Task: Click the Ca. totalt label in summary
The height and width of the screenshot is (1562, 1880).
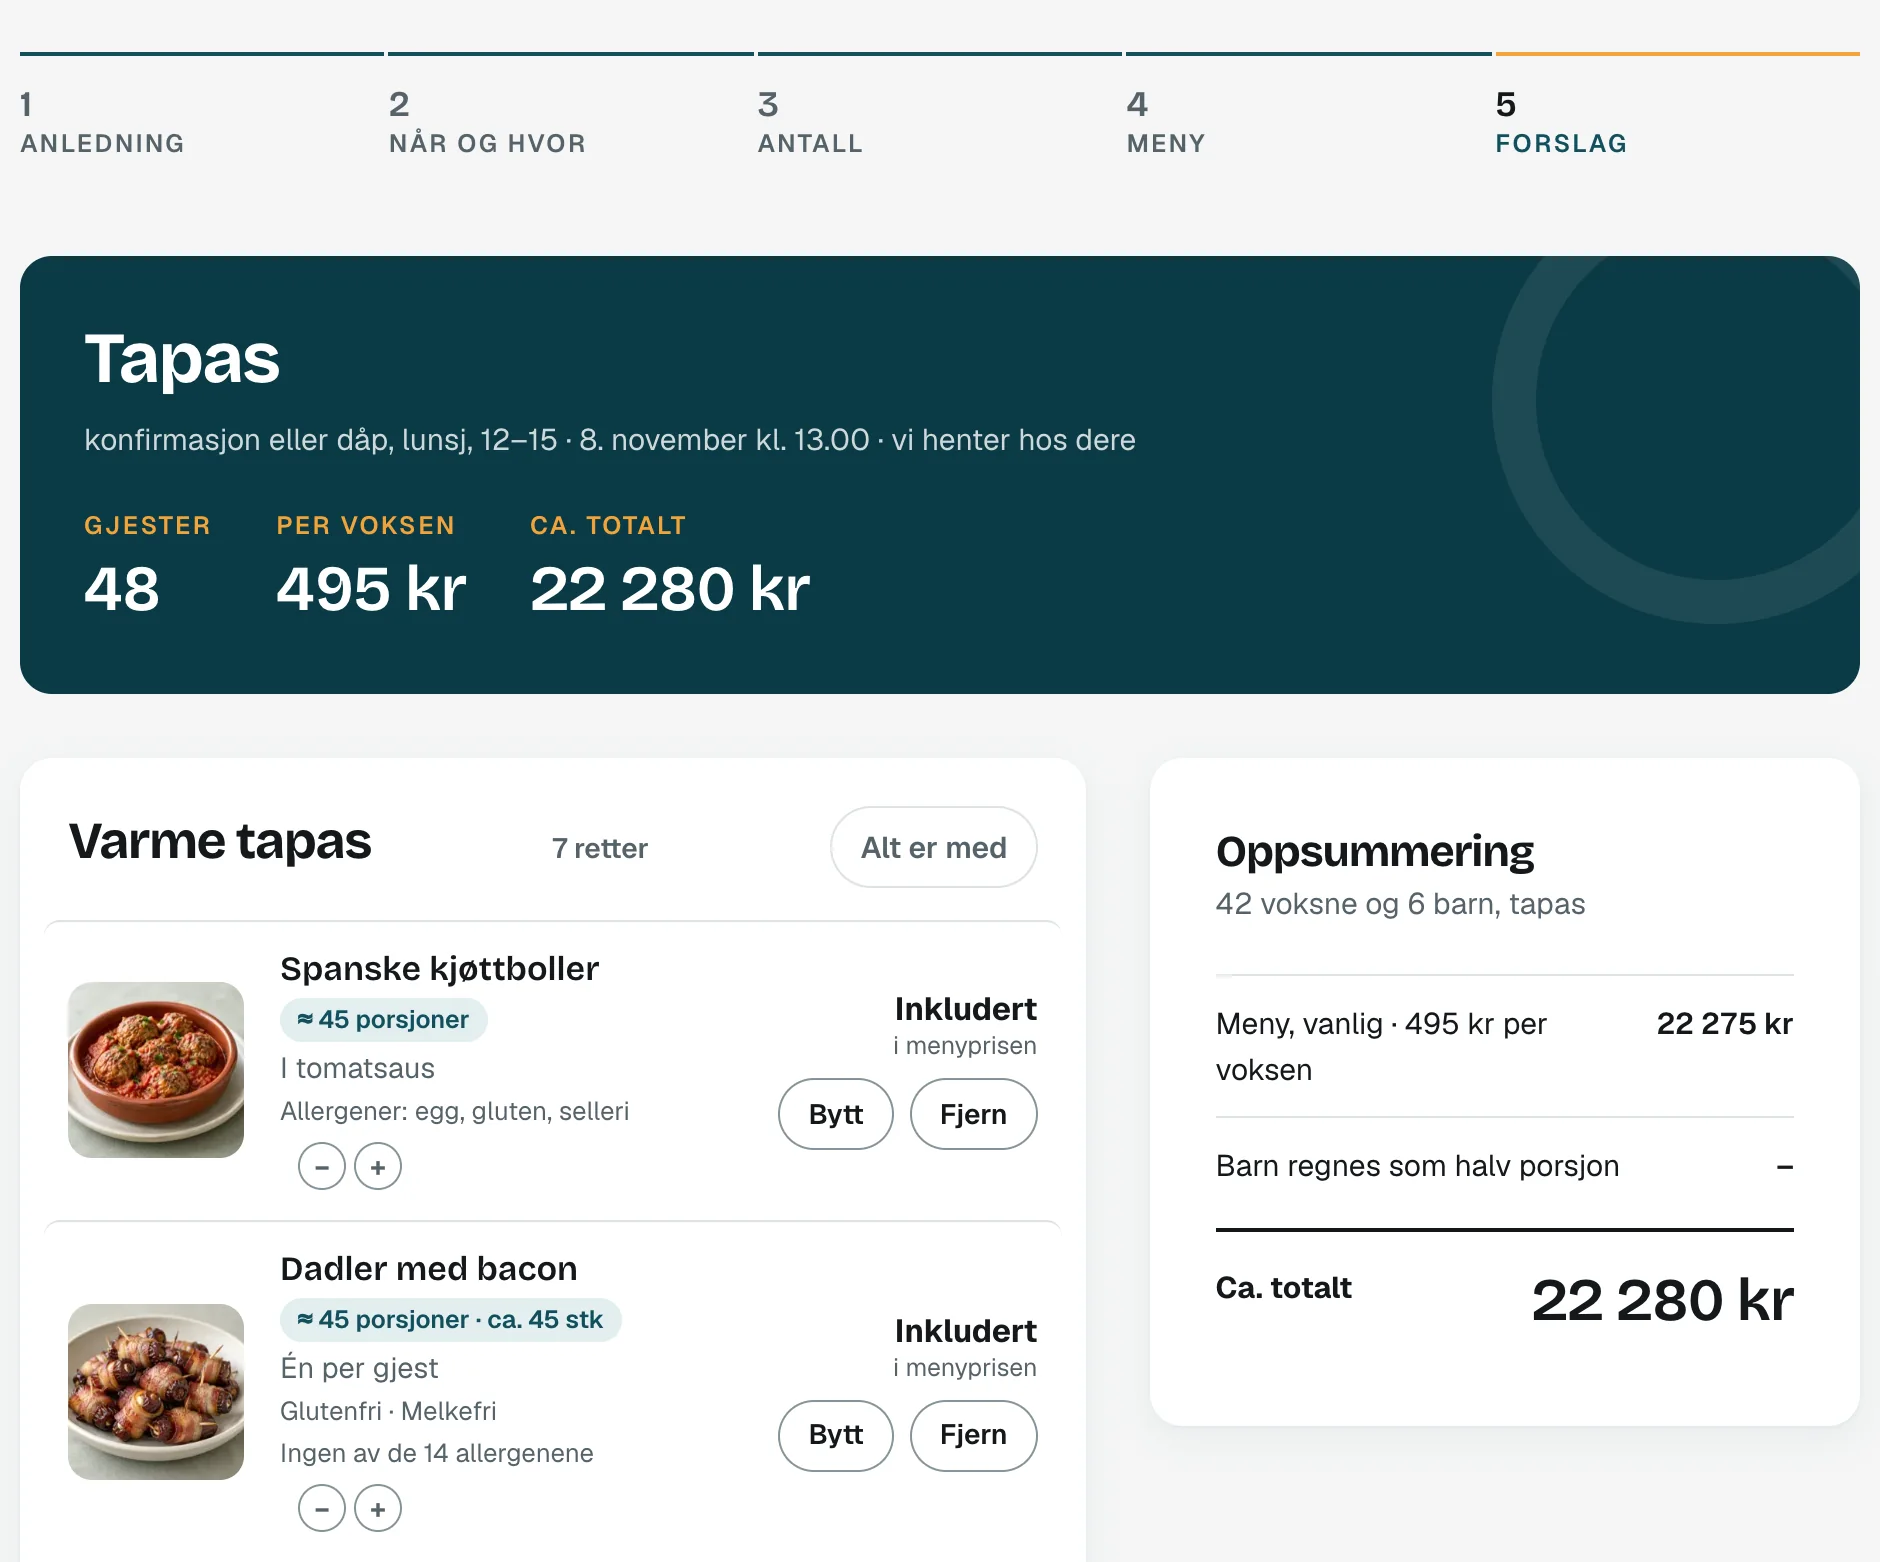Action: [1283, 1287]
